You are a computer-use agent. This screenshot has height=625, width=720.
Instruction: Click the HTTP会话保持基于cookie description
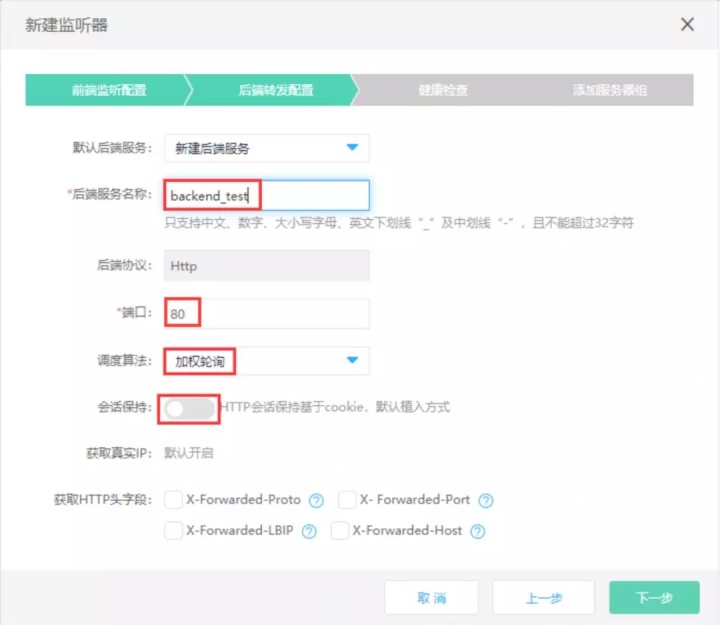pyautogui.click(x=336, y=407)
